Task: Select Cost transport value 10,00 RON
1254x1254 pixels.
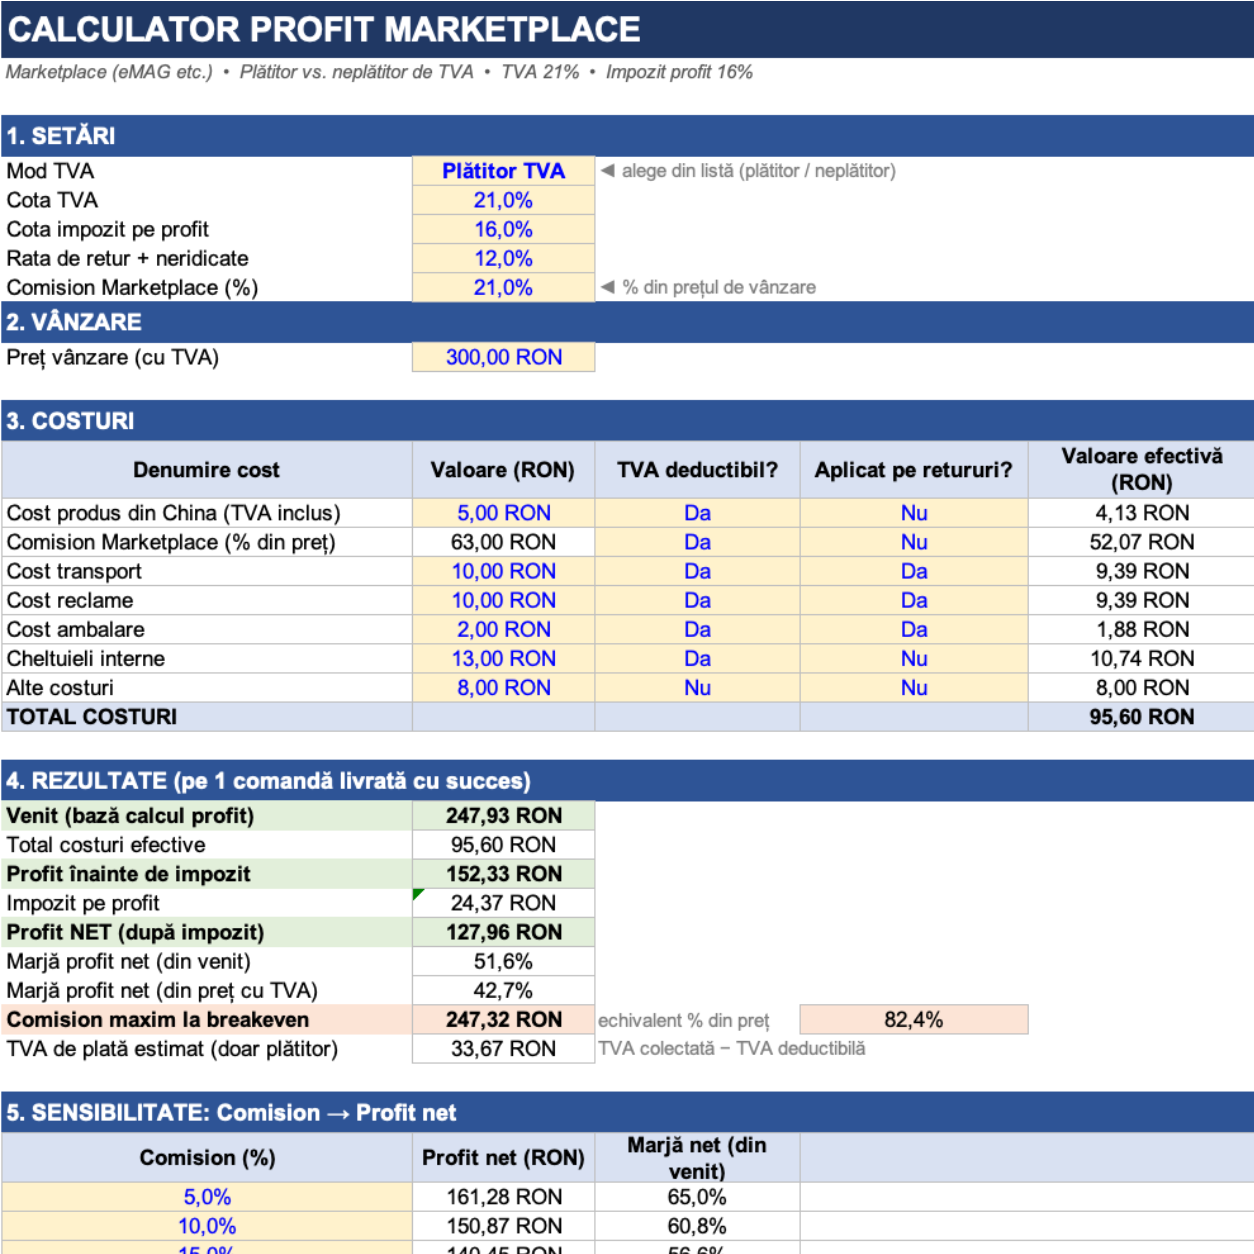Action: point(503,571)
